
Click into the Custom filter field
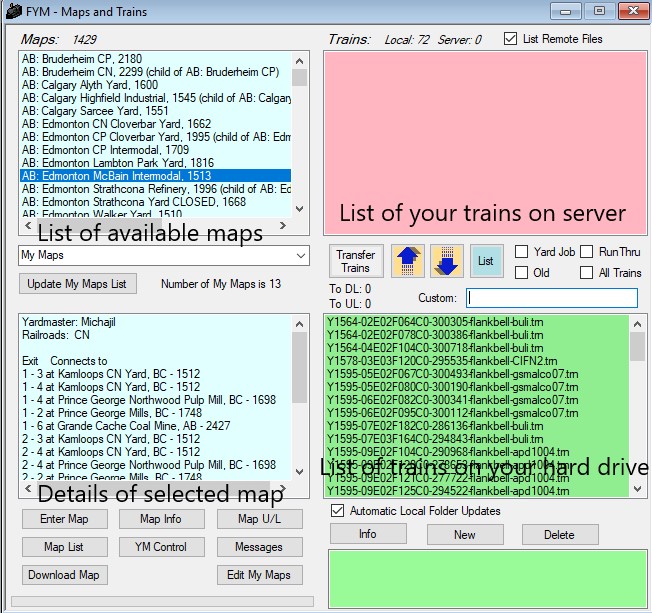pos(552,298)
